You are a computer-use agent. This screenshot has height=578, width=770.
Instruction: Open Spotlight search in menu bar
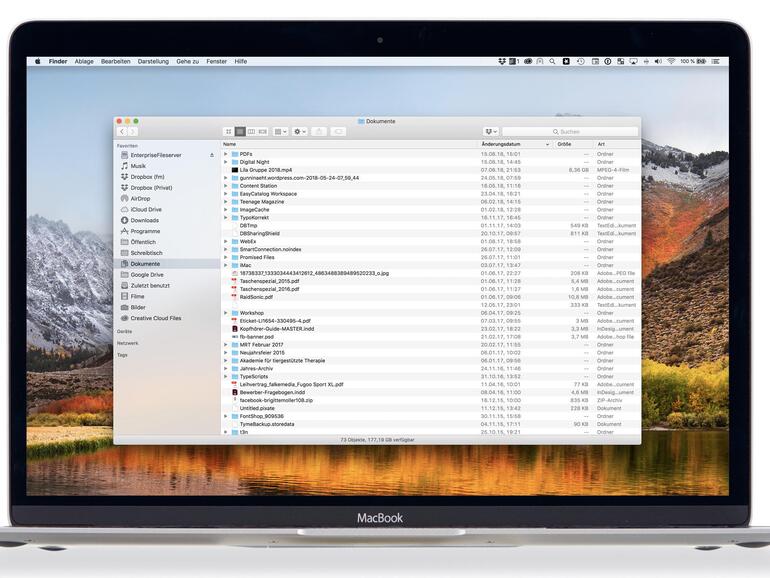(552, 61)
